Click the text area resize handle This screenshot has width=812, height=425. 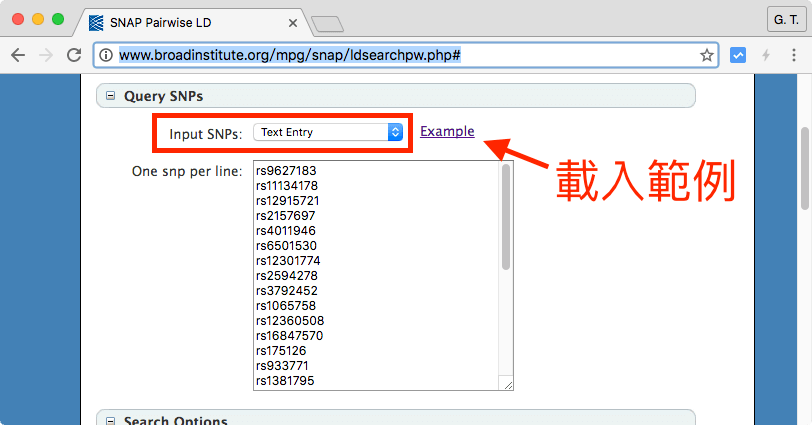[x=508, y=385]
